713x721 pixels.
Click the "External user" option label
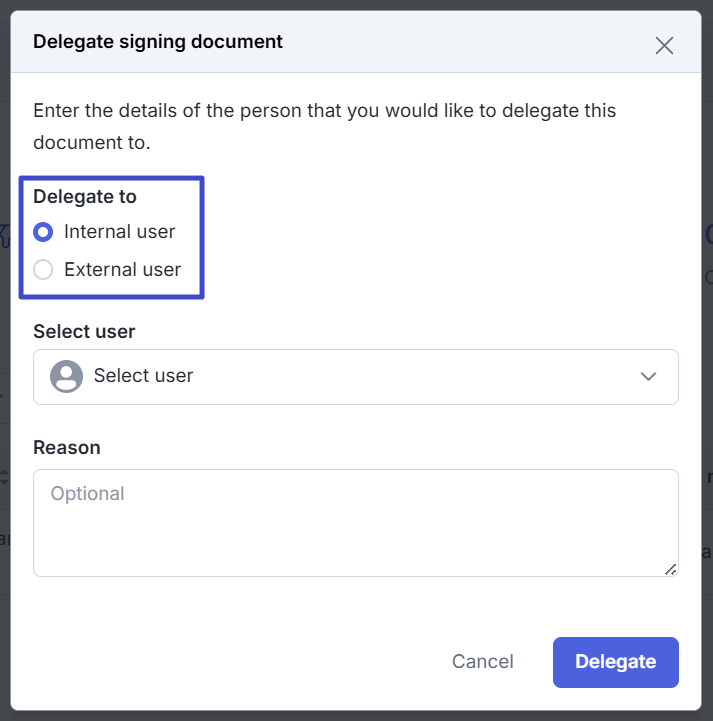pos(122,269)
